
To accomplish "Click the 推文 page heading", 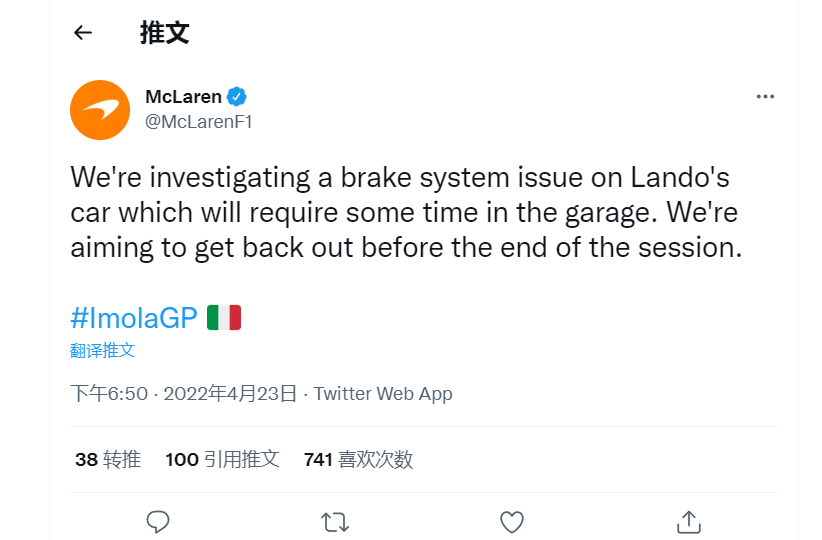I will tap(164, 33).
